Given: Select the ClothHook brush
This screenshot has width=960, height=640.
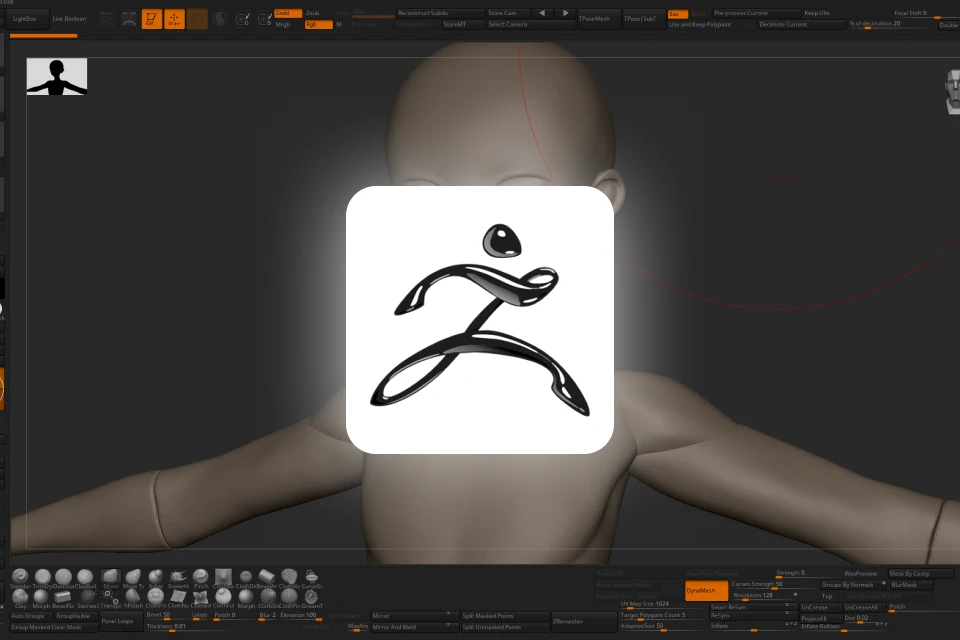Looking at the screenshot, I should pos(289,576).
